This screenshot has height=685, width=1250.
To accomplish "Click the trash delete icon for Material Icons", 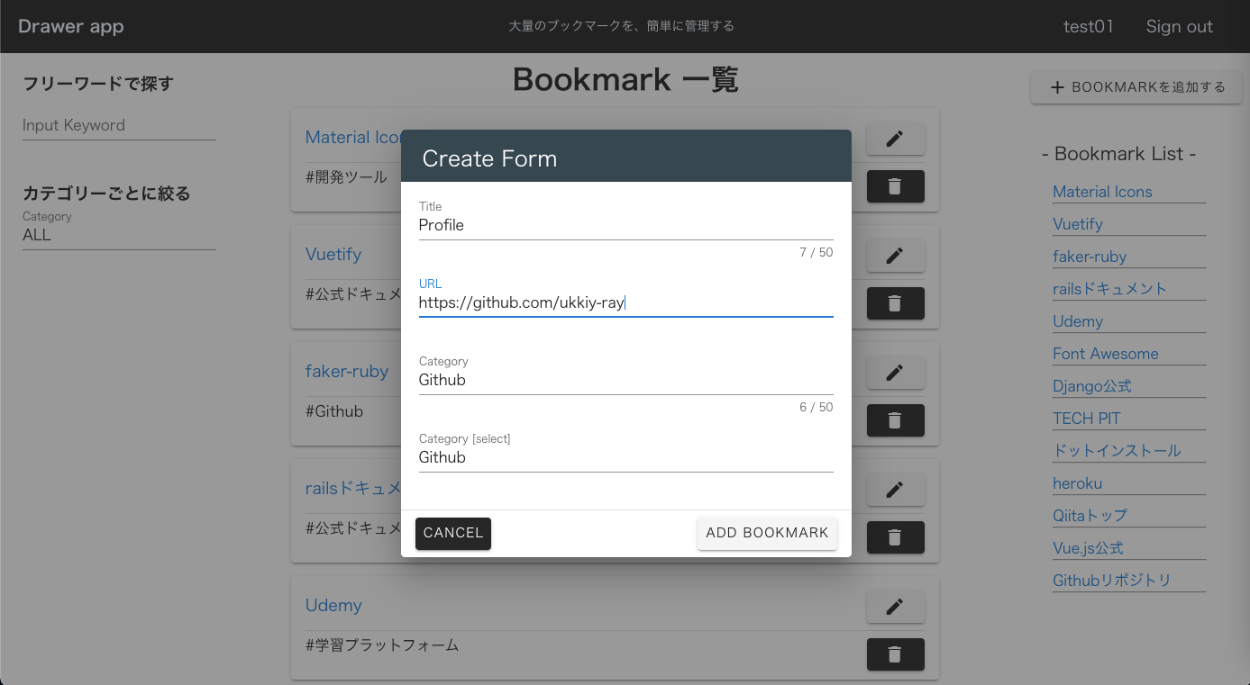I will (894, 186).
